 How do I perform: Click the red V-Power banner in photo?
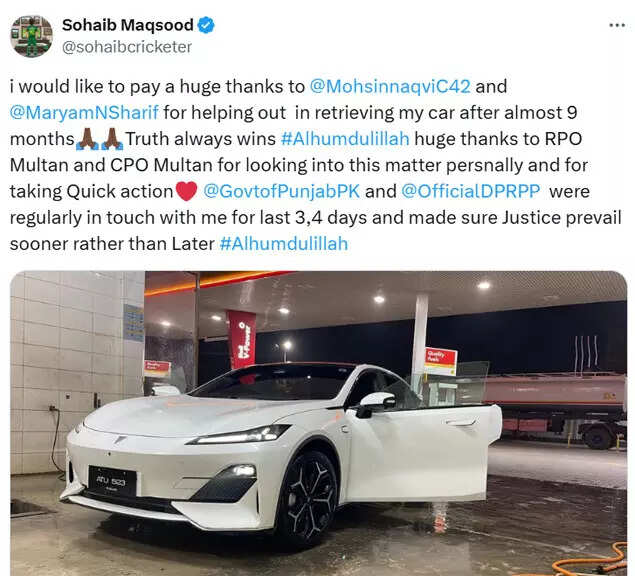tap(242, 339)
